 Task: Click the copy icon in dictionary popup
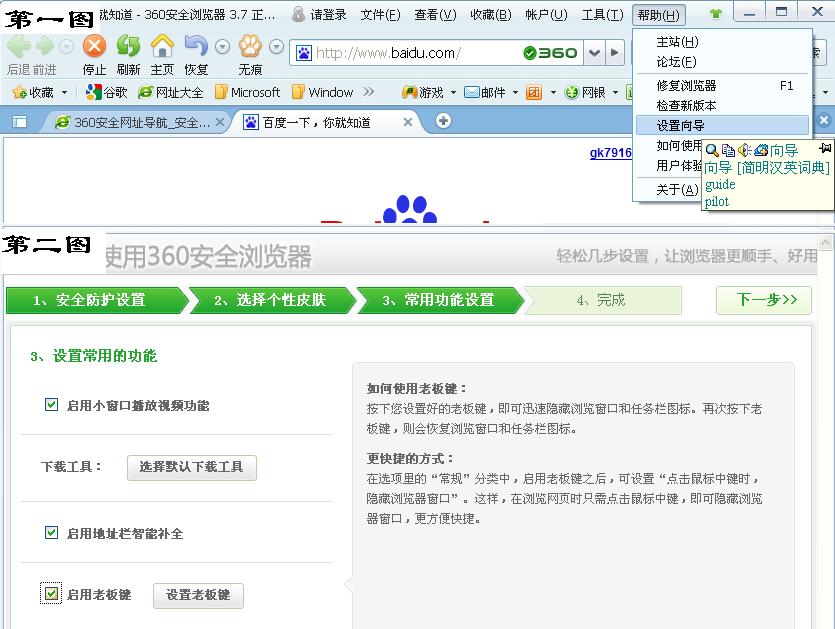[x=728, y=150]
